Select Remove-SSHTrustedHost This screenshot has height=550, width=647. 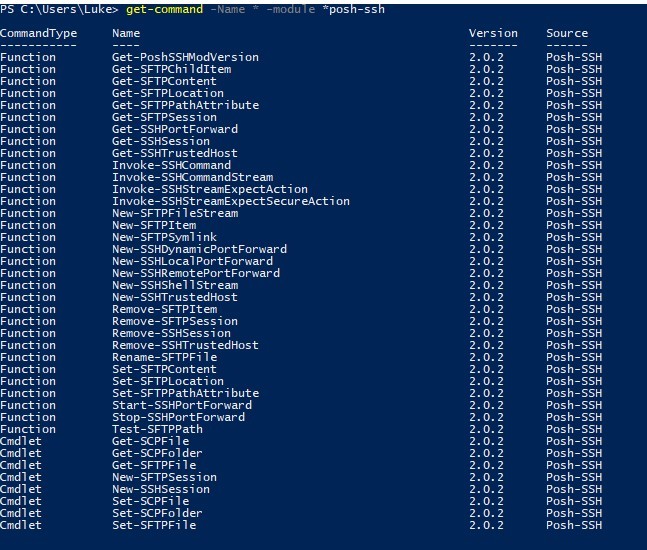click(x=185, y=345)
